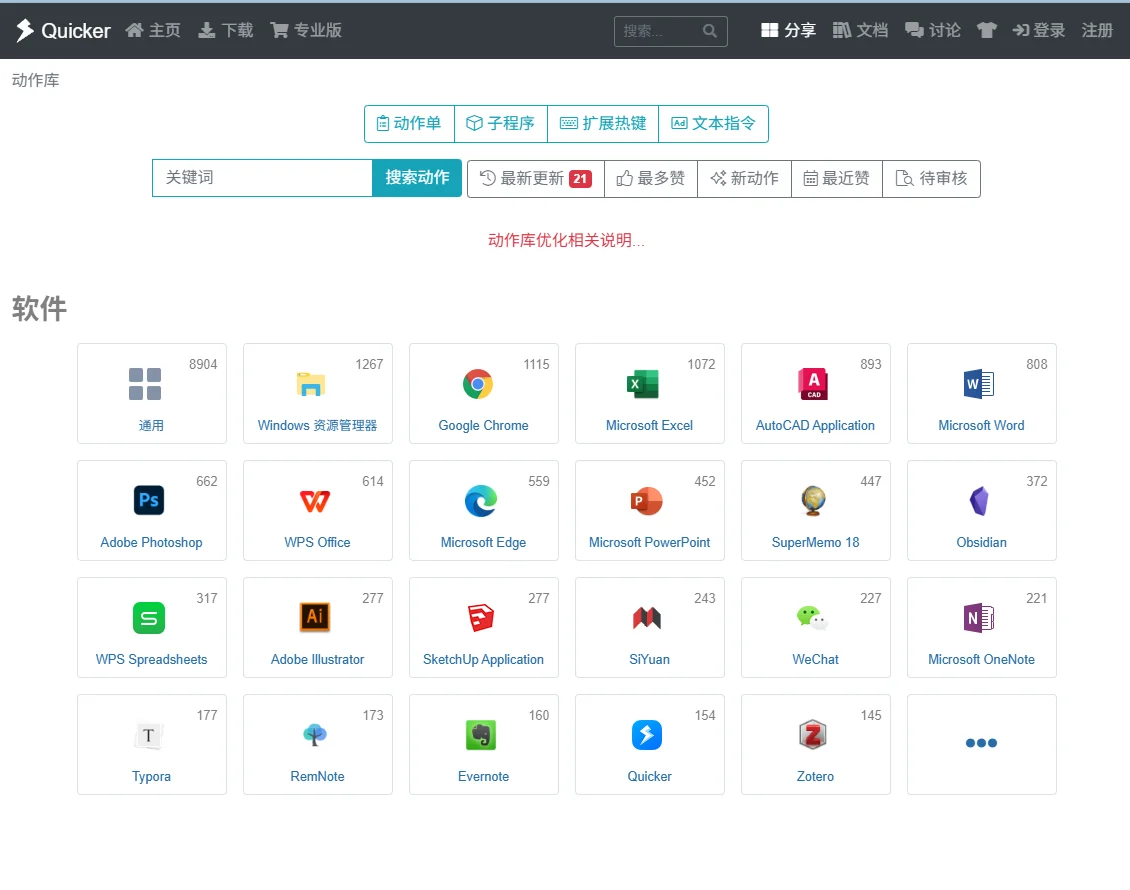Screen dimensions: 1130x890
Task: Go to 主页 in navbar
Action: 153,30
